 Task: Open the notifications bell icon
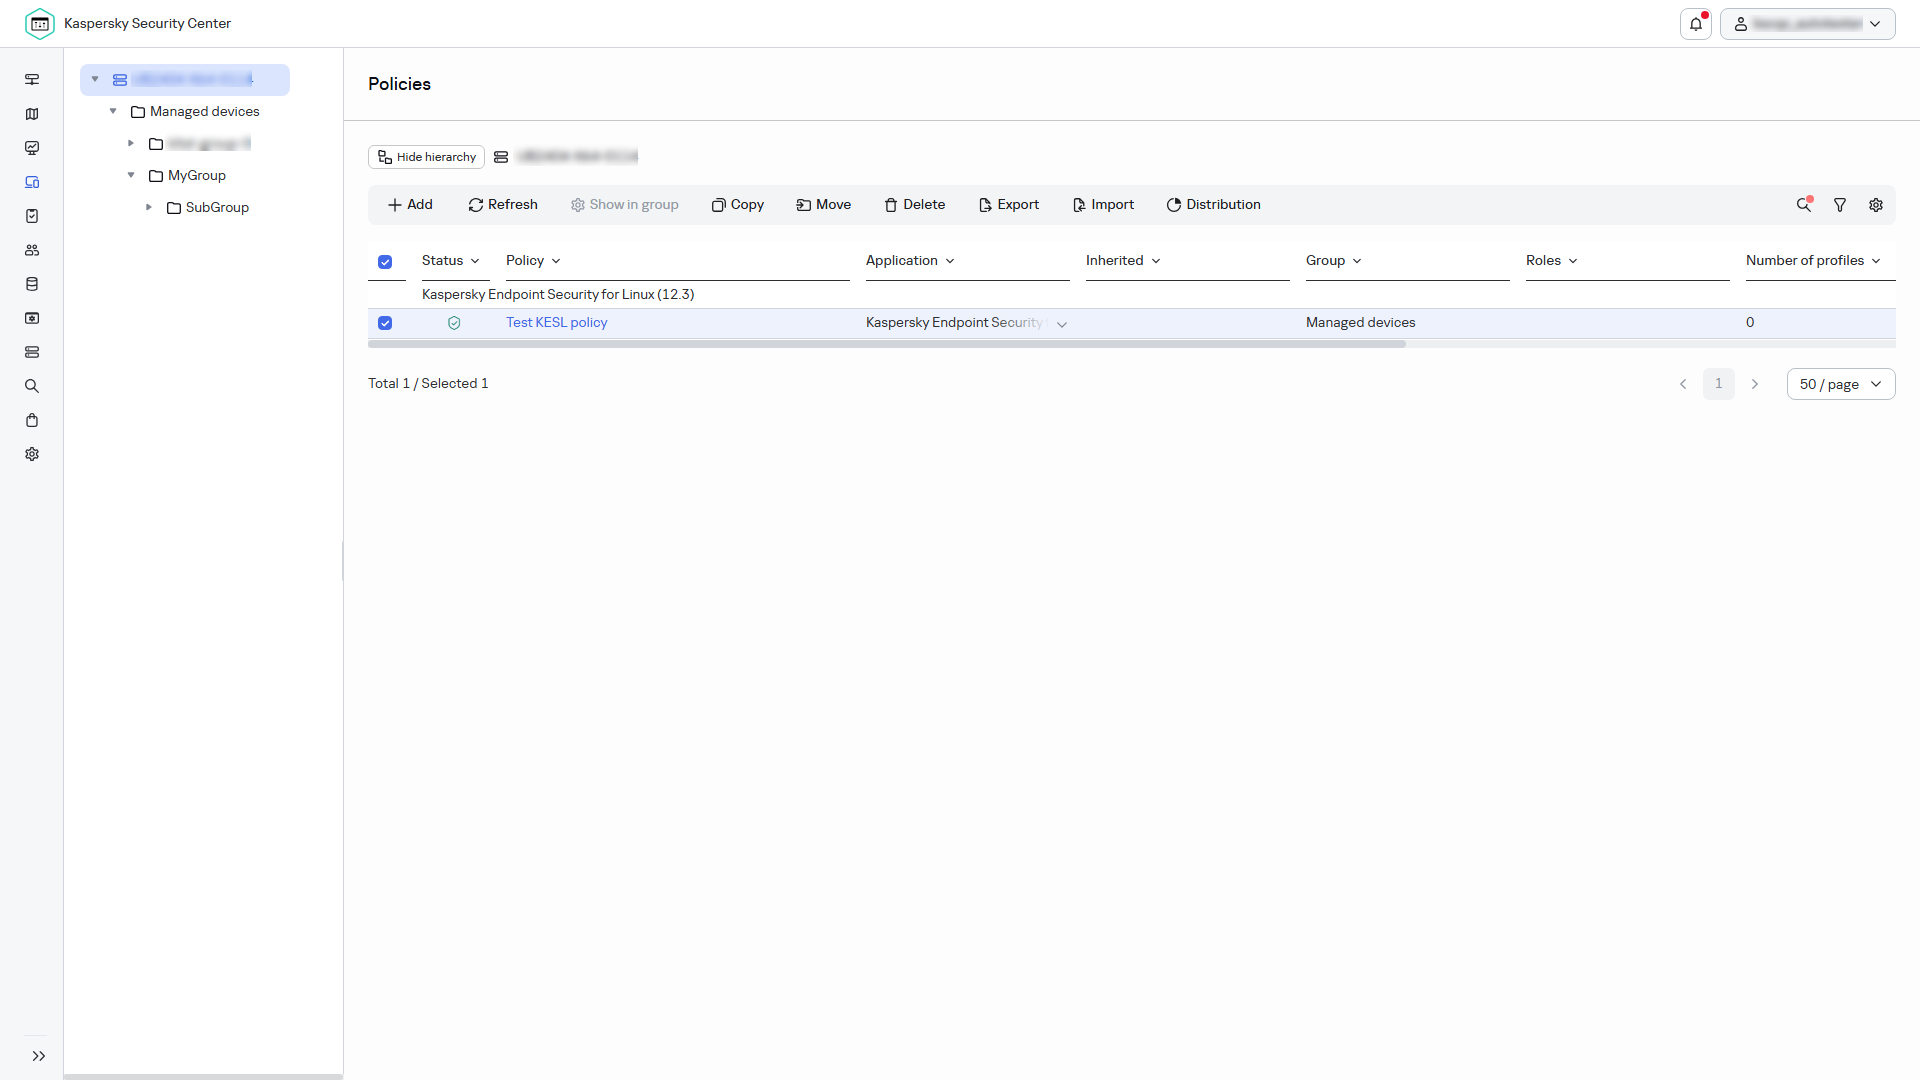click(1696, 24)
